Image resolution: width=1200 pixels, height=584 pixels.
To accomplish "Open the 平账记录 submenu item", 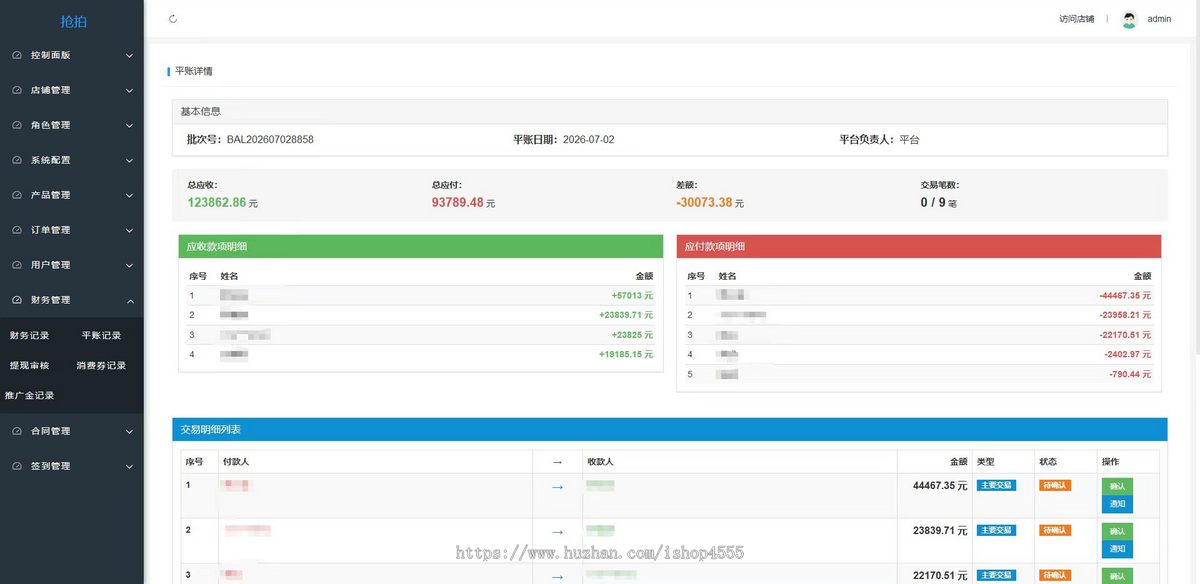I will tap(101, 335).
